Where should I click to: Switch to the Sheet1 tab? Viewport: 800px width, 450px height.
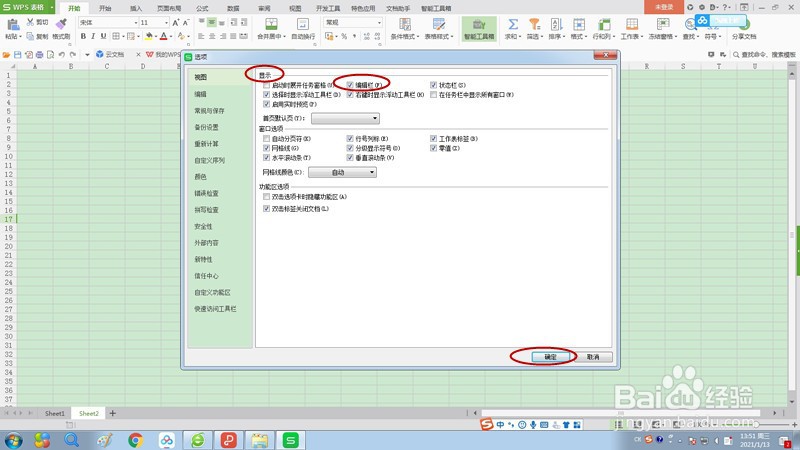(x=55, y=413)
